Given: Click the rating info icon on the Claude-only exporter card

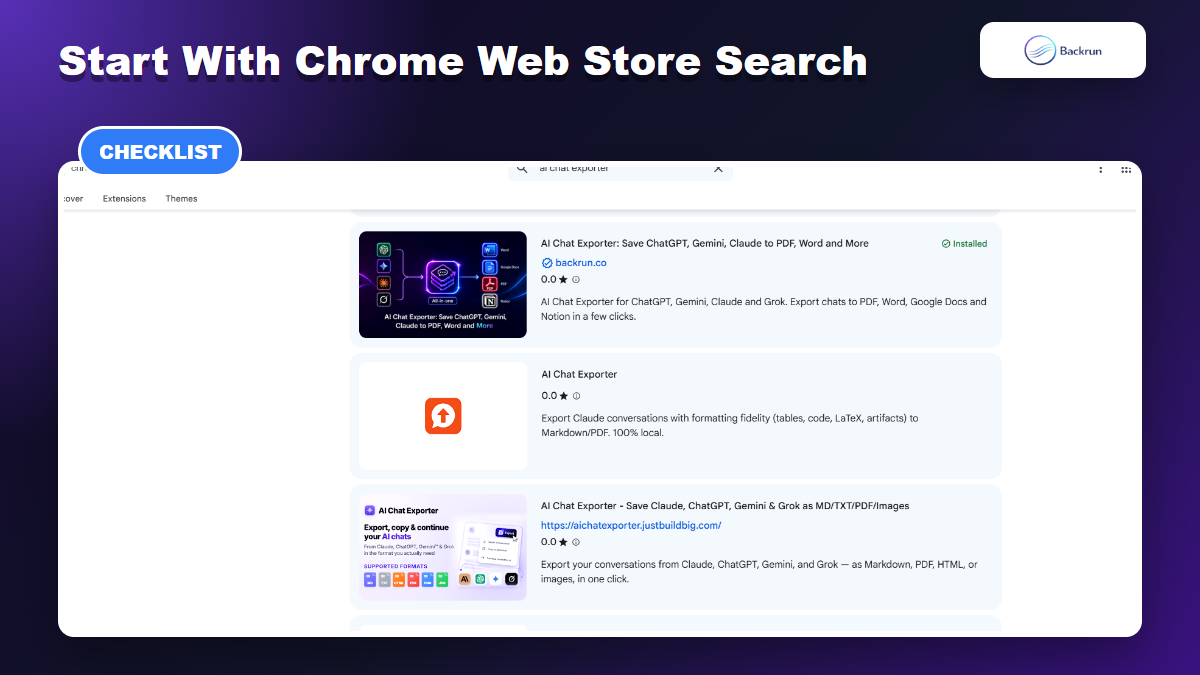Looking at the screenshot, I should click(x=576, y=396).
